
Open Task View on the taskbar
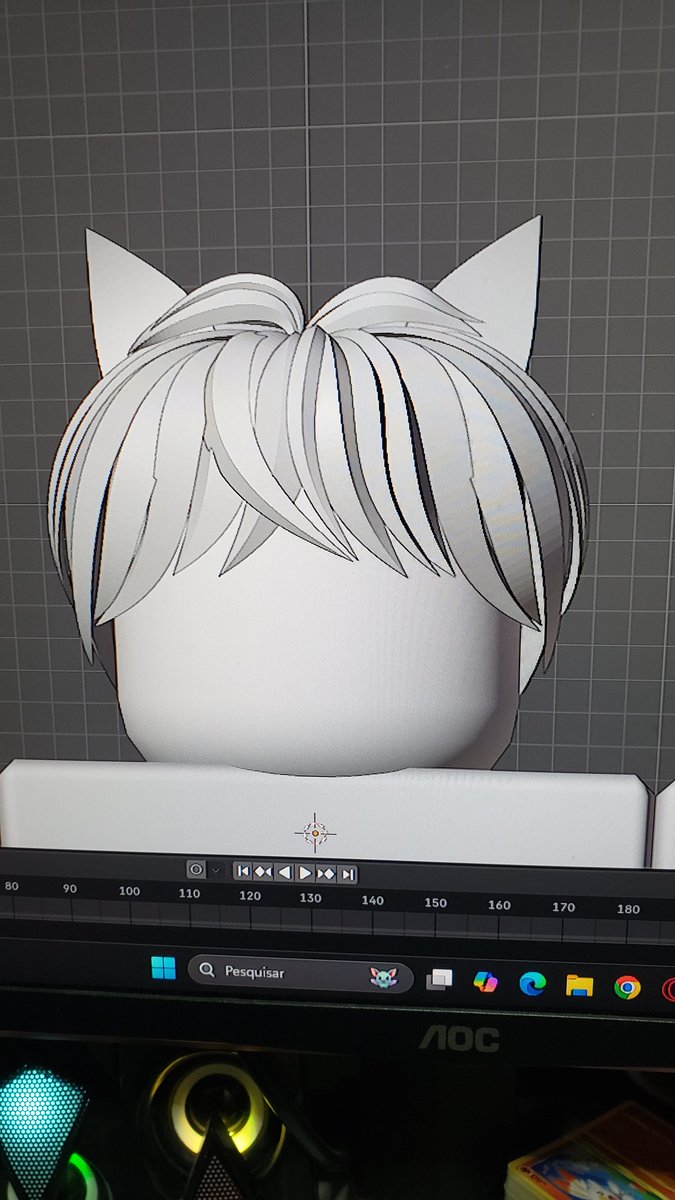point(439,981)
